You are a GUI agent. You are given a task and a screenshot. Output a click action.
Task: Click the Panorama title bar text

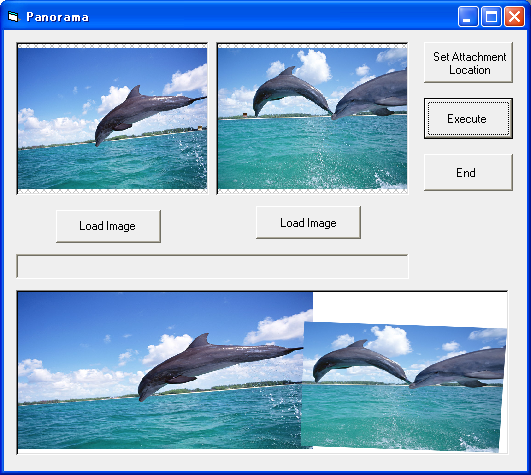(58, 17)
